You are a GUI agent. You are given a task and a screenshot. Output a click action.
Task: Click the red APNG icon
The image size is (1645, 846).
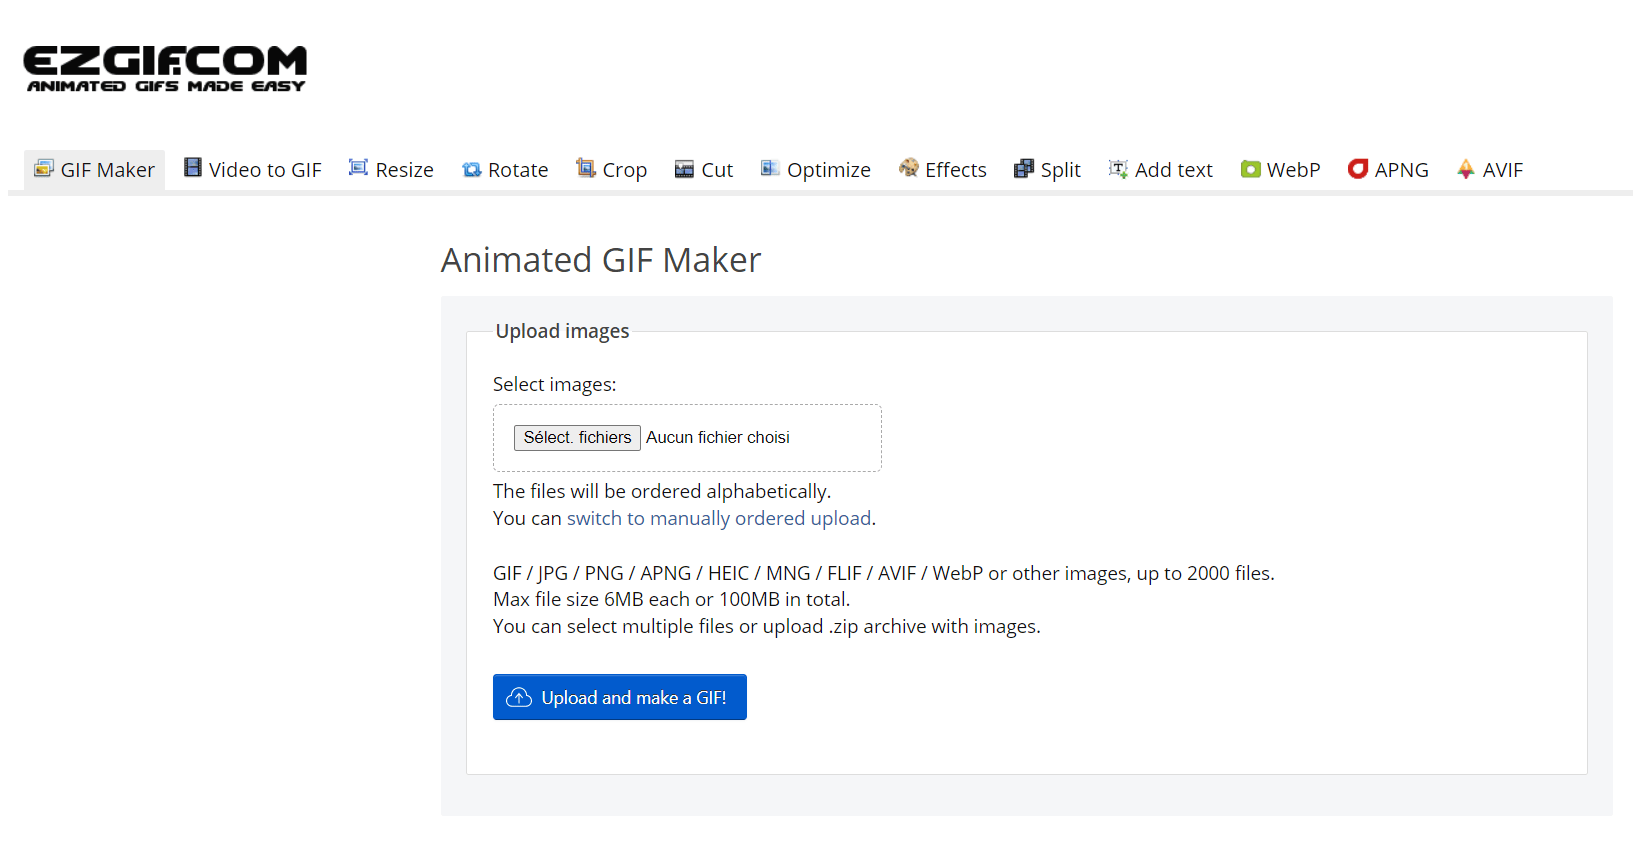(1358, 169)
